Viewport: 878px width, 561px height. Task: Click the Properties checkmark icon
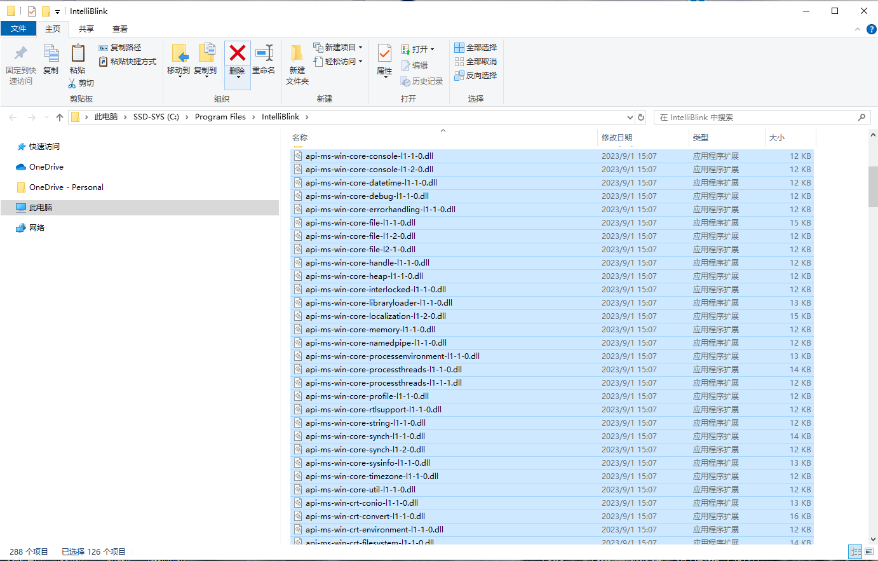point(384,54)
